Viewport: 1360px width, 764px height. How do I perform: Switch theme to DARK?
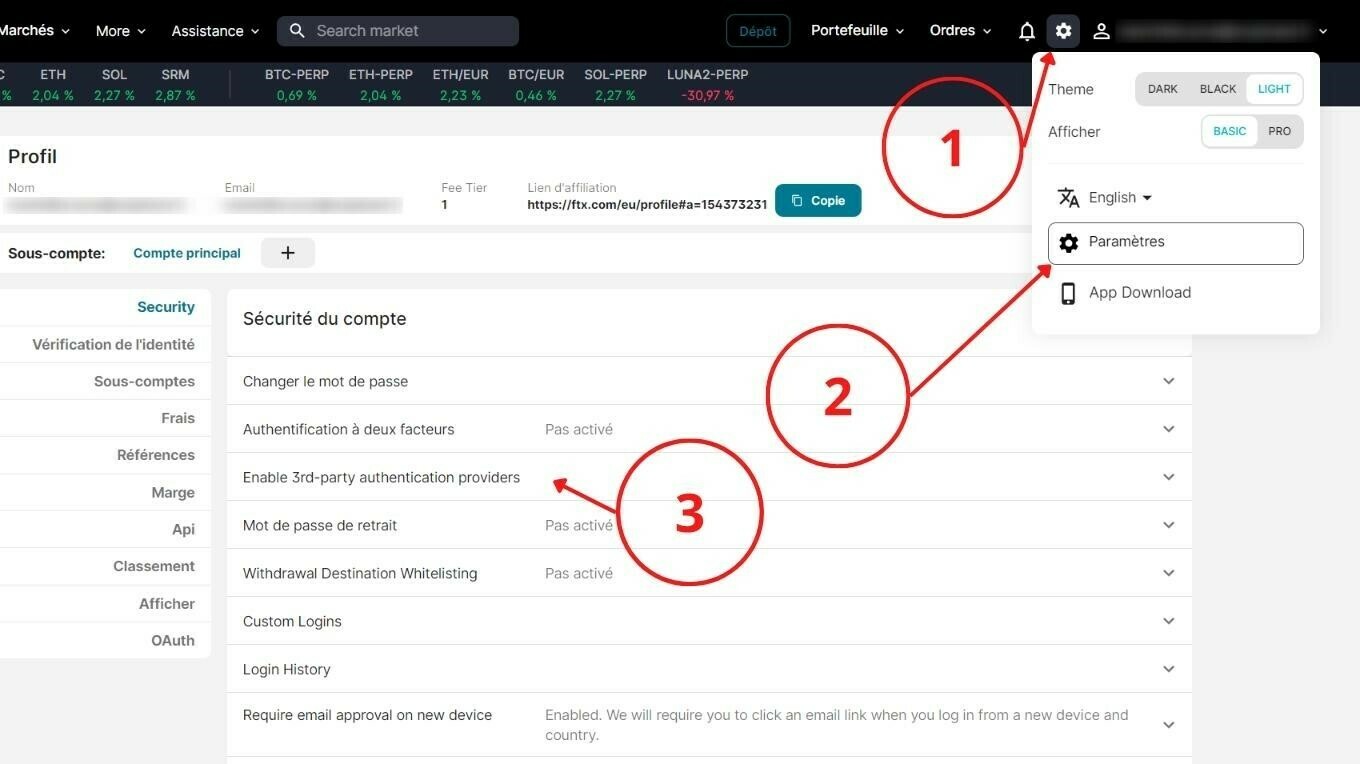coord(1162,89)
